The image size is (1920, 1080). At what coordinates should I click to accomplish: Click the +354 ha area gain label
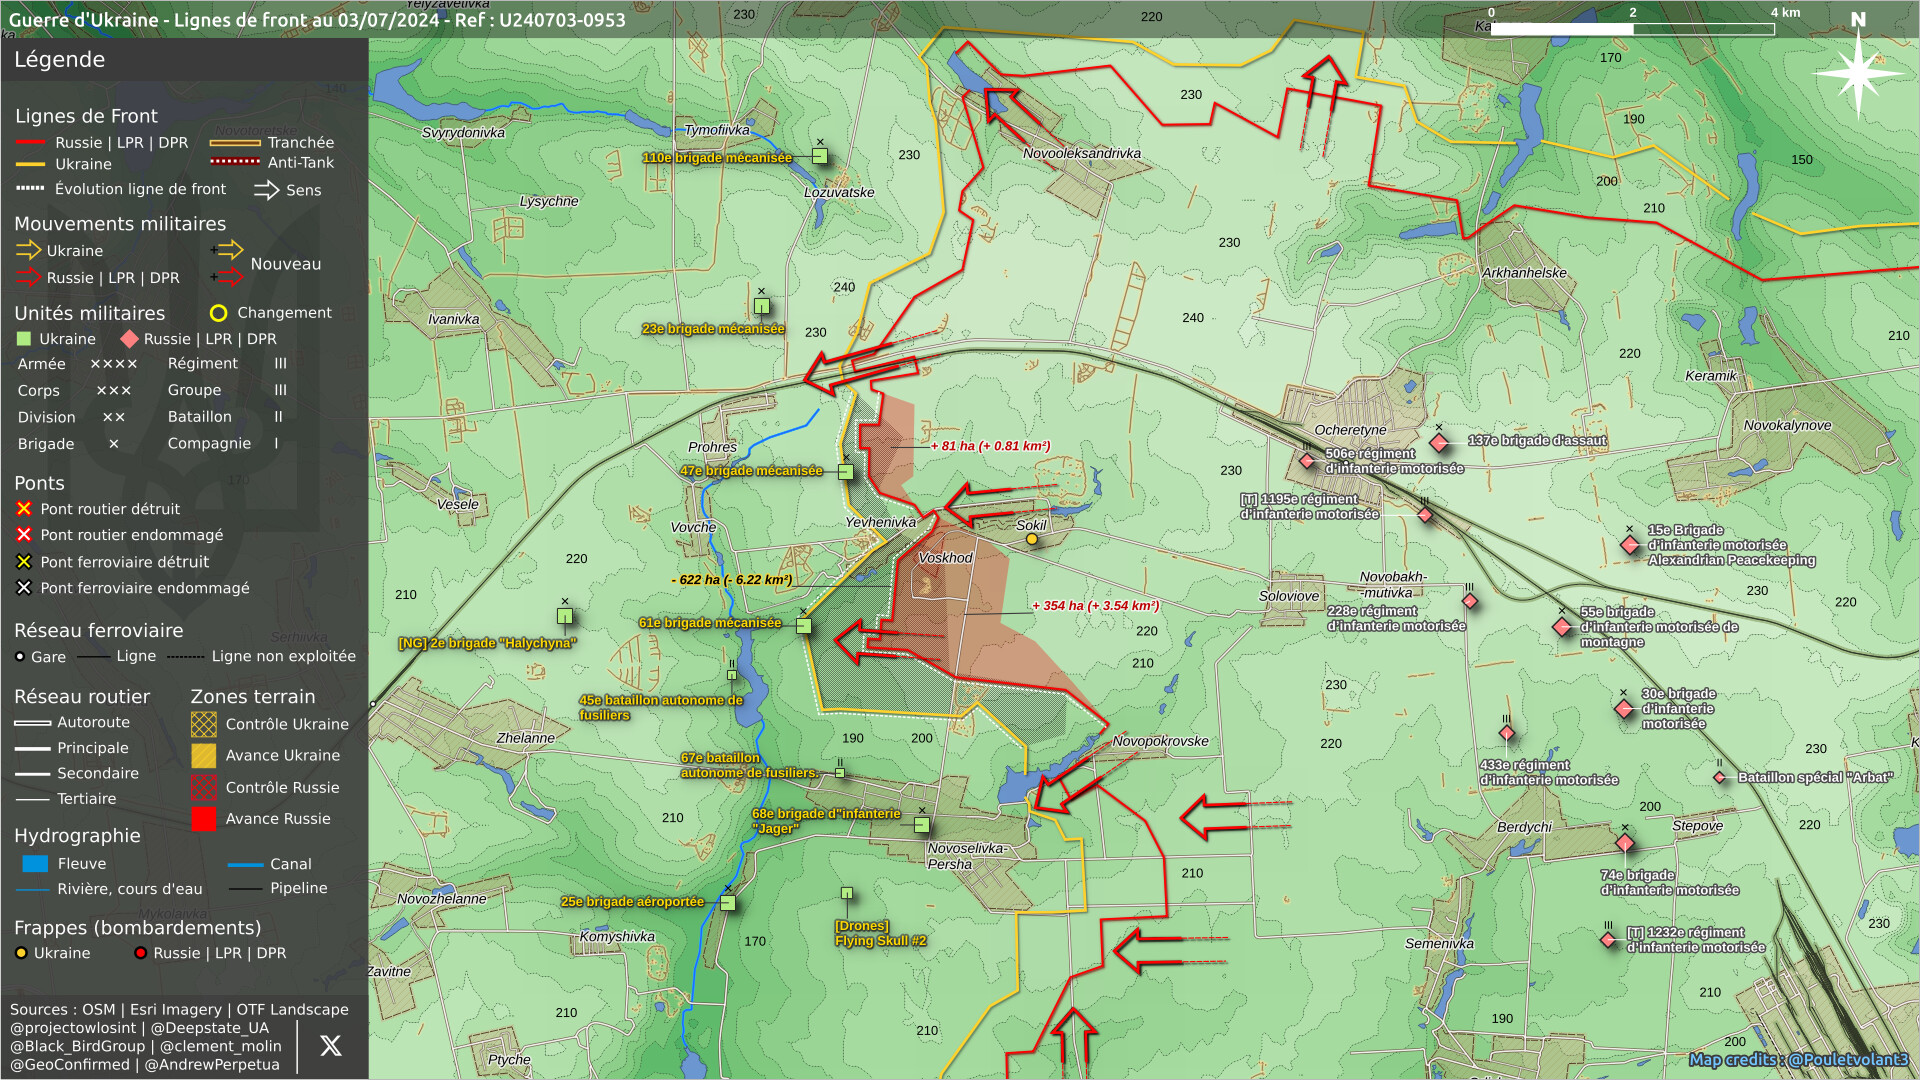(1095, 606)
